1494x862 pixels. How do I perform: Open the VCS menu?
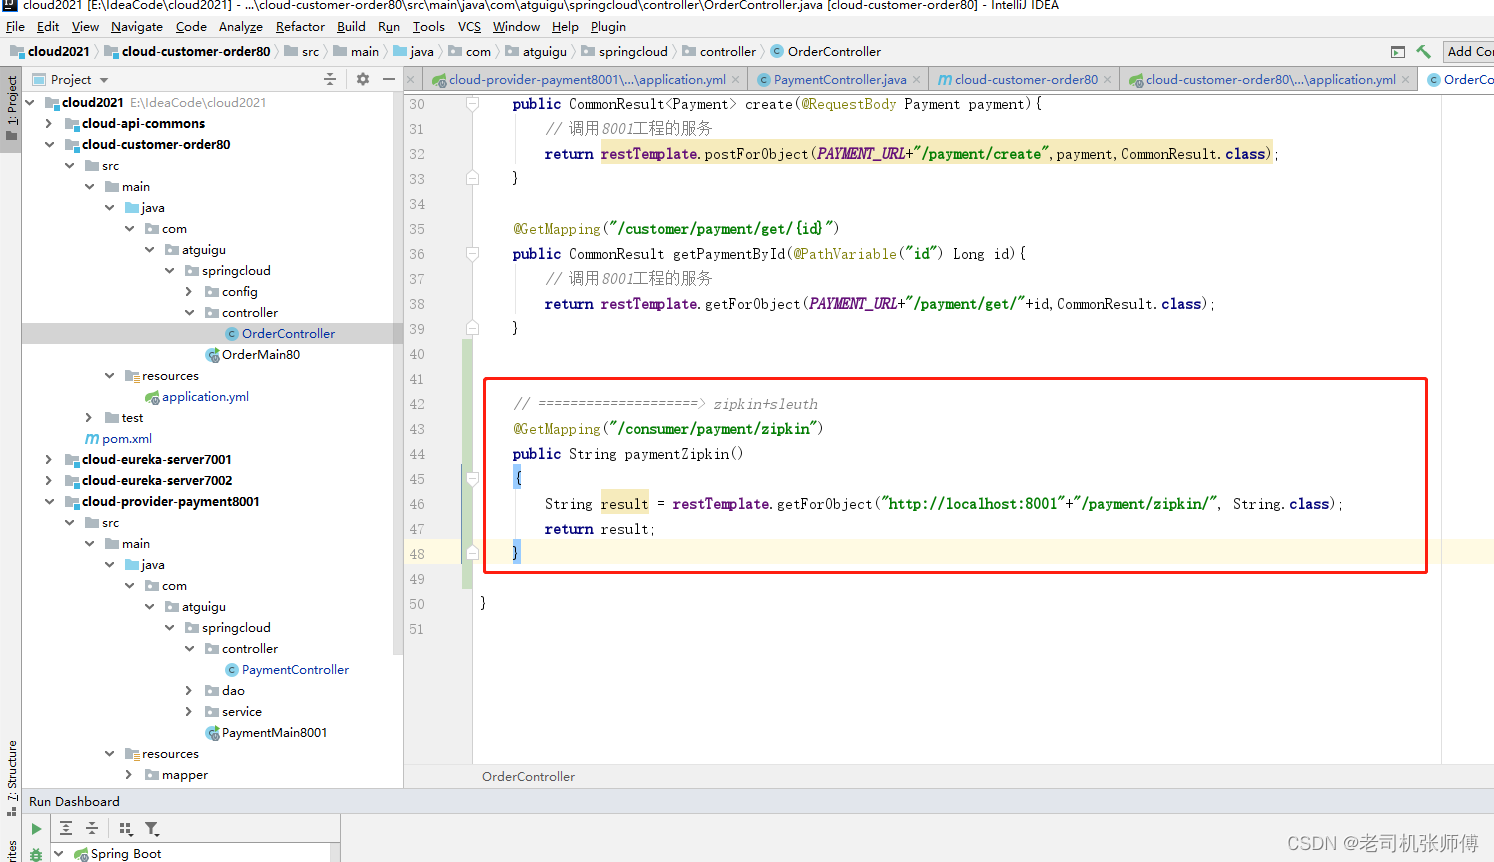click(469, 27)
